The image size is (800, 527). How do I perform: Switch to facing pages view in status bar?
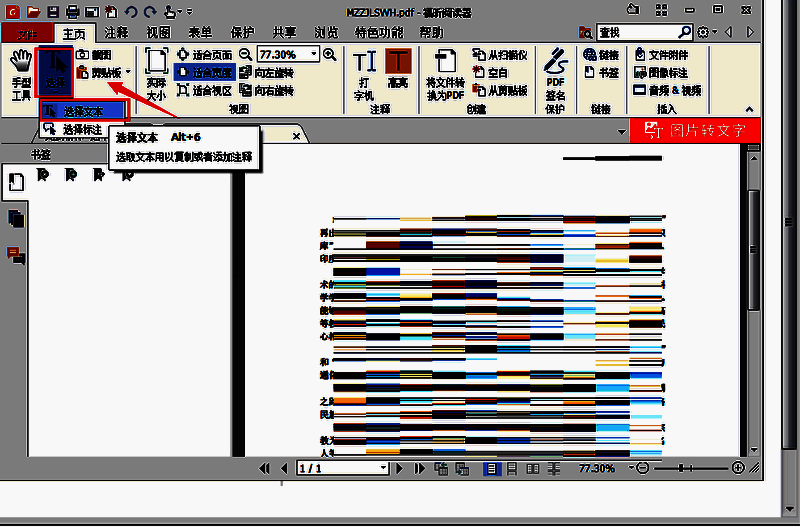(532, 468)
